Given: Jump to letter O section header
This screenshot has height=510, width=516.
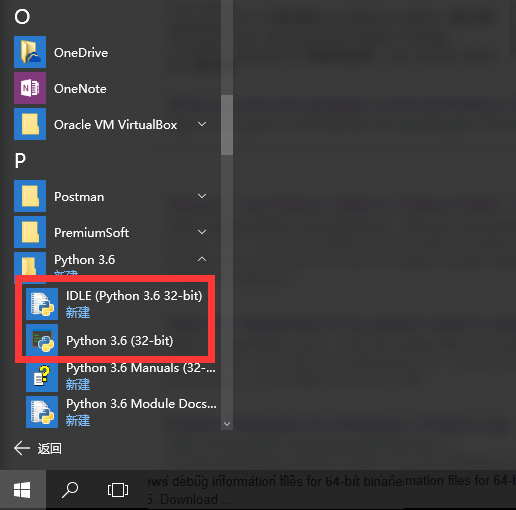Looking at the screenshot, I should pyautogui.click(x=22, y=17).
